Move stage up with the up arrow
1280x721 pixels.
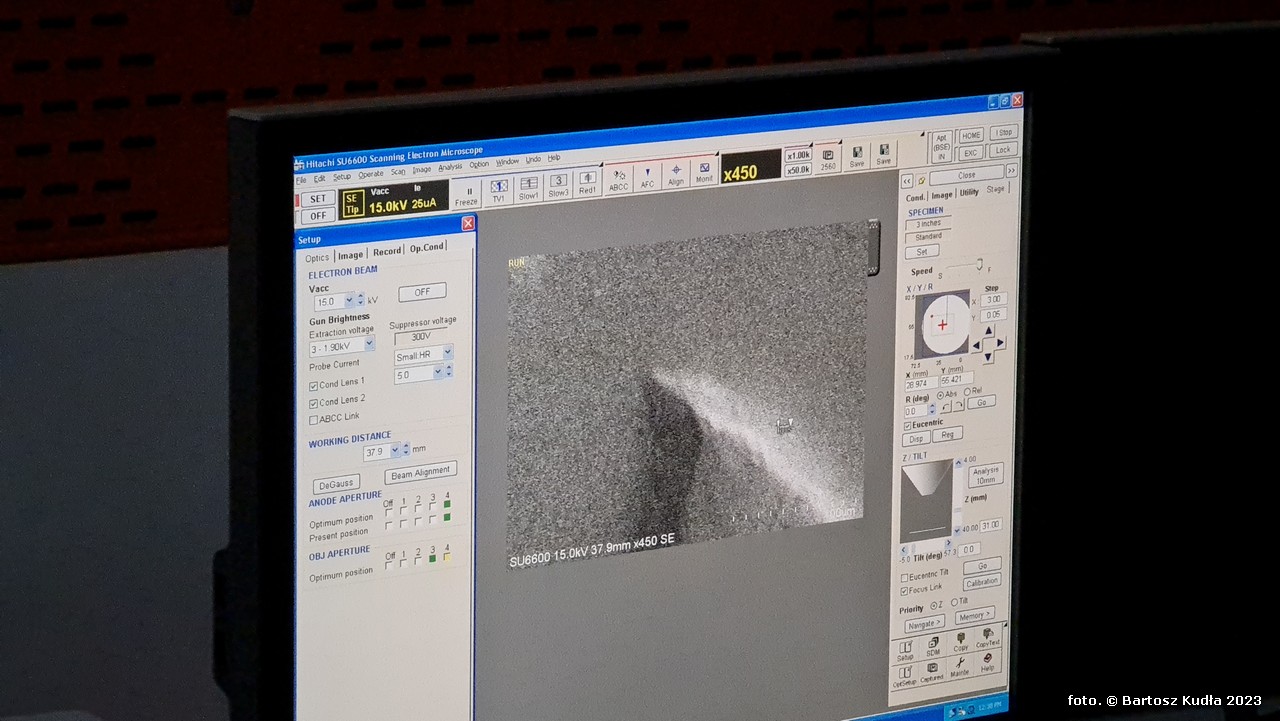tap(988, 330)
